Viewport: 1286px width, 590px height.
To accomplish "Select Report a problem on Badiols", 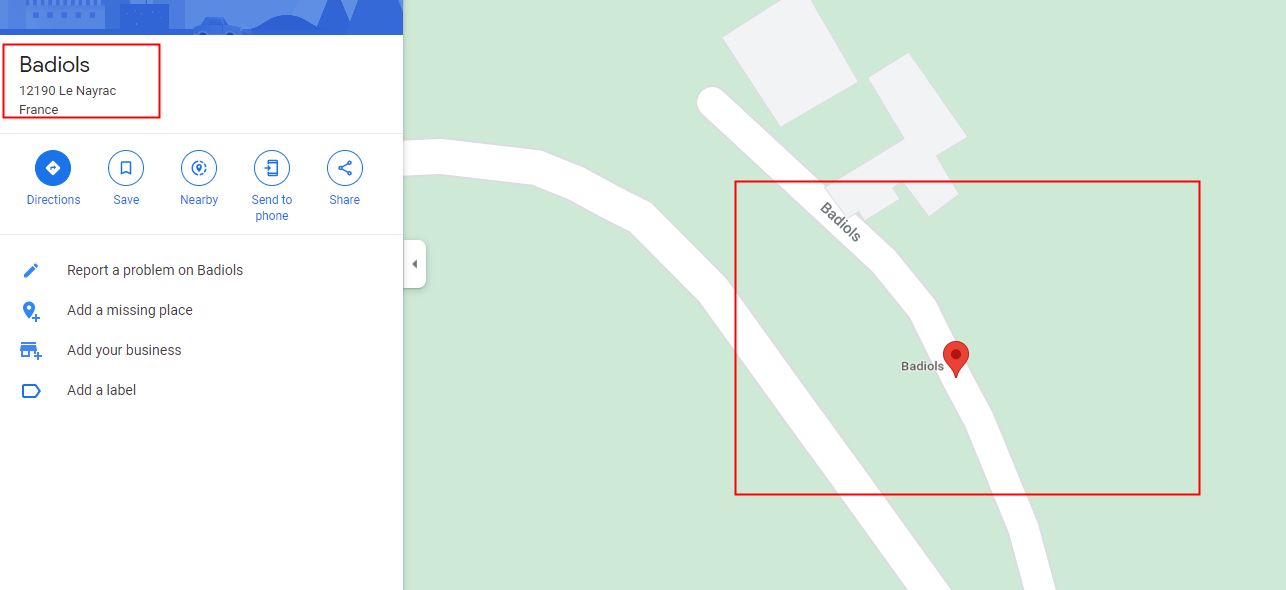I will tap(155, 270).
